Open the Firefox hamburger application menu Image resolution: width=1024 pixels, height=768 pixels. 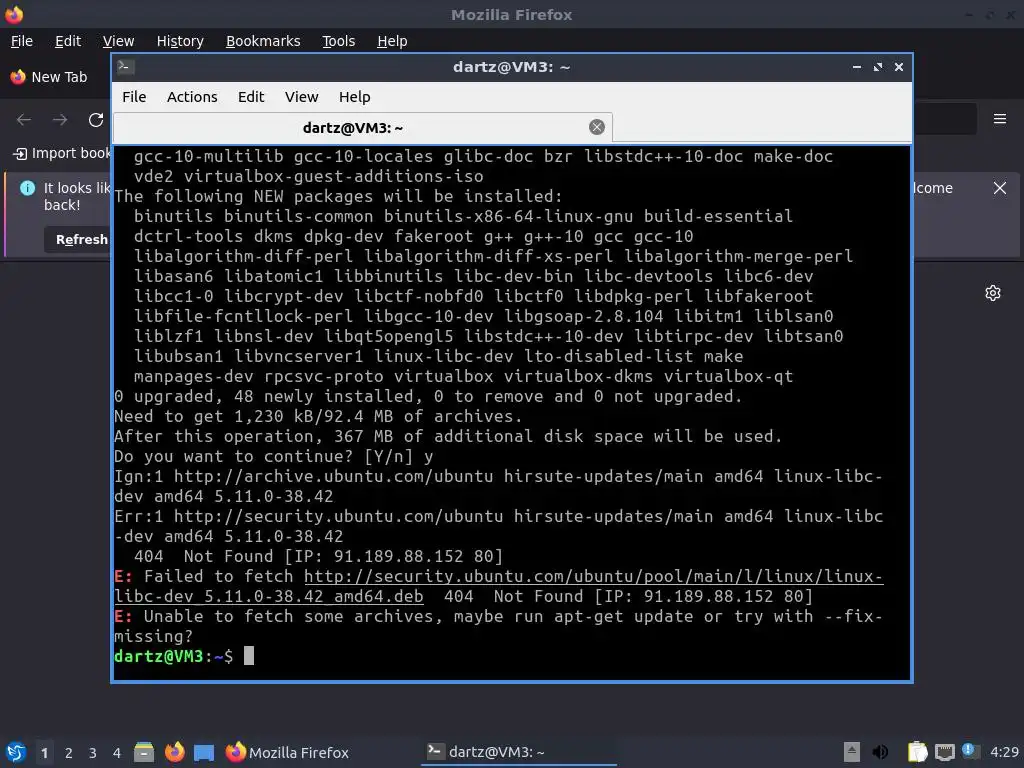pos(999,119)
